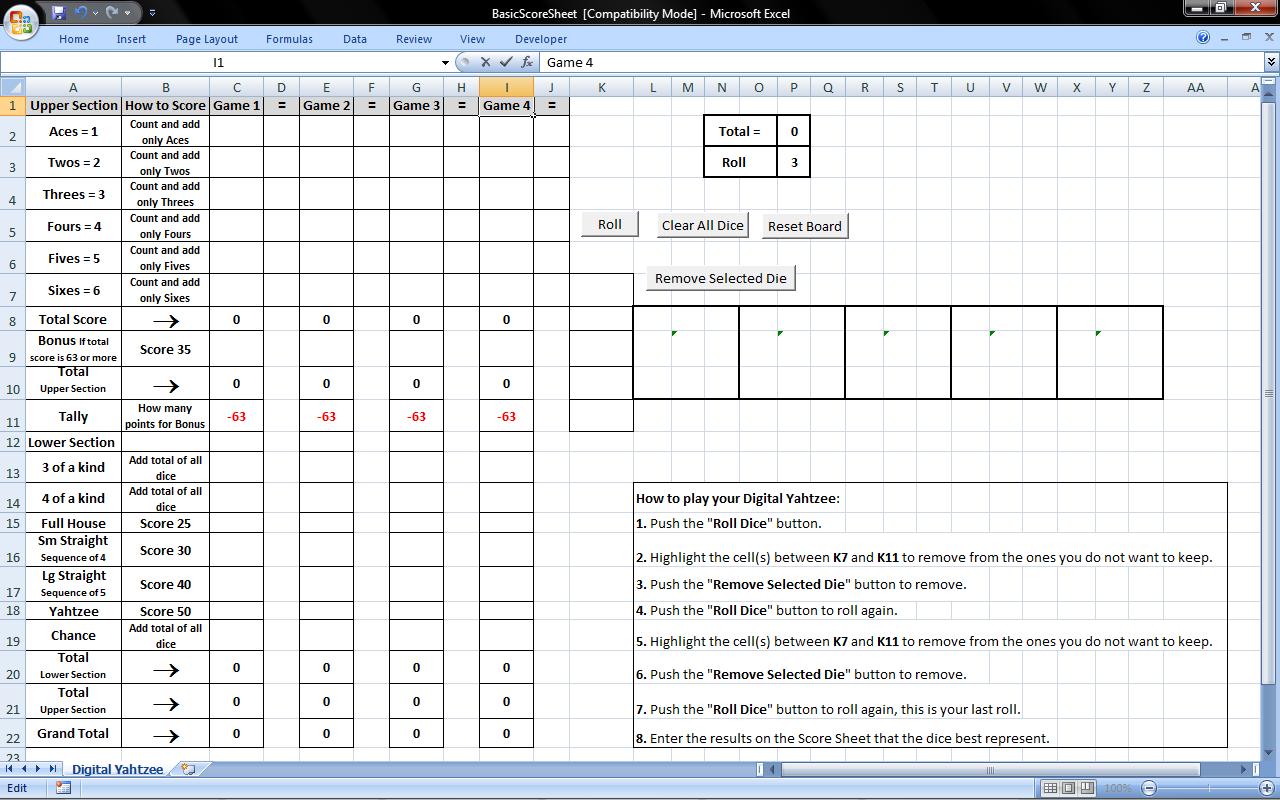1280x800 pixels.
Task: Open the Redo history dropdown arrow
Action: 127,13
